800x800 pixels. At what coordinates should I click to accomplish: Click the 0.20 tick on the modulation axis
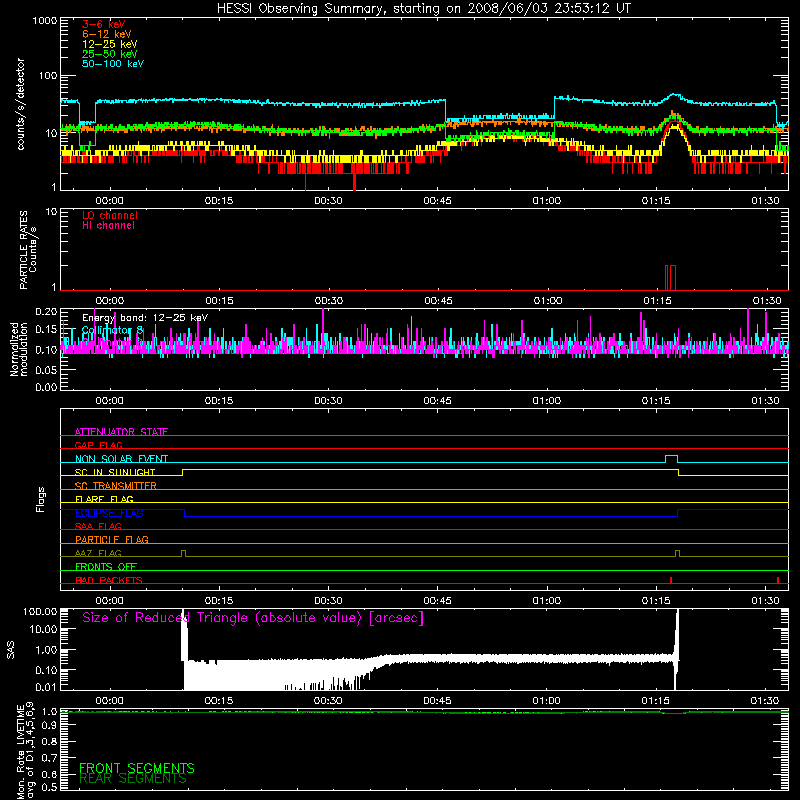46,311
